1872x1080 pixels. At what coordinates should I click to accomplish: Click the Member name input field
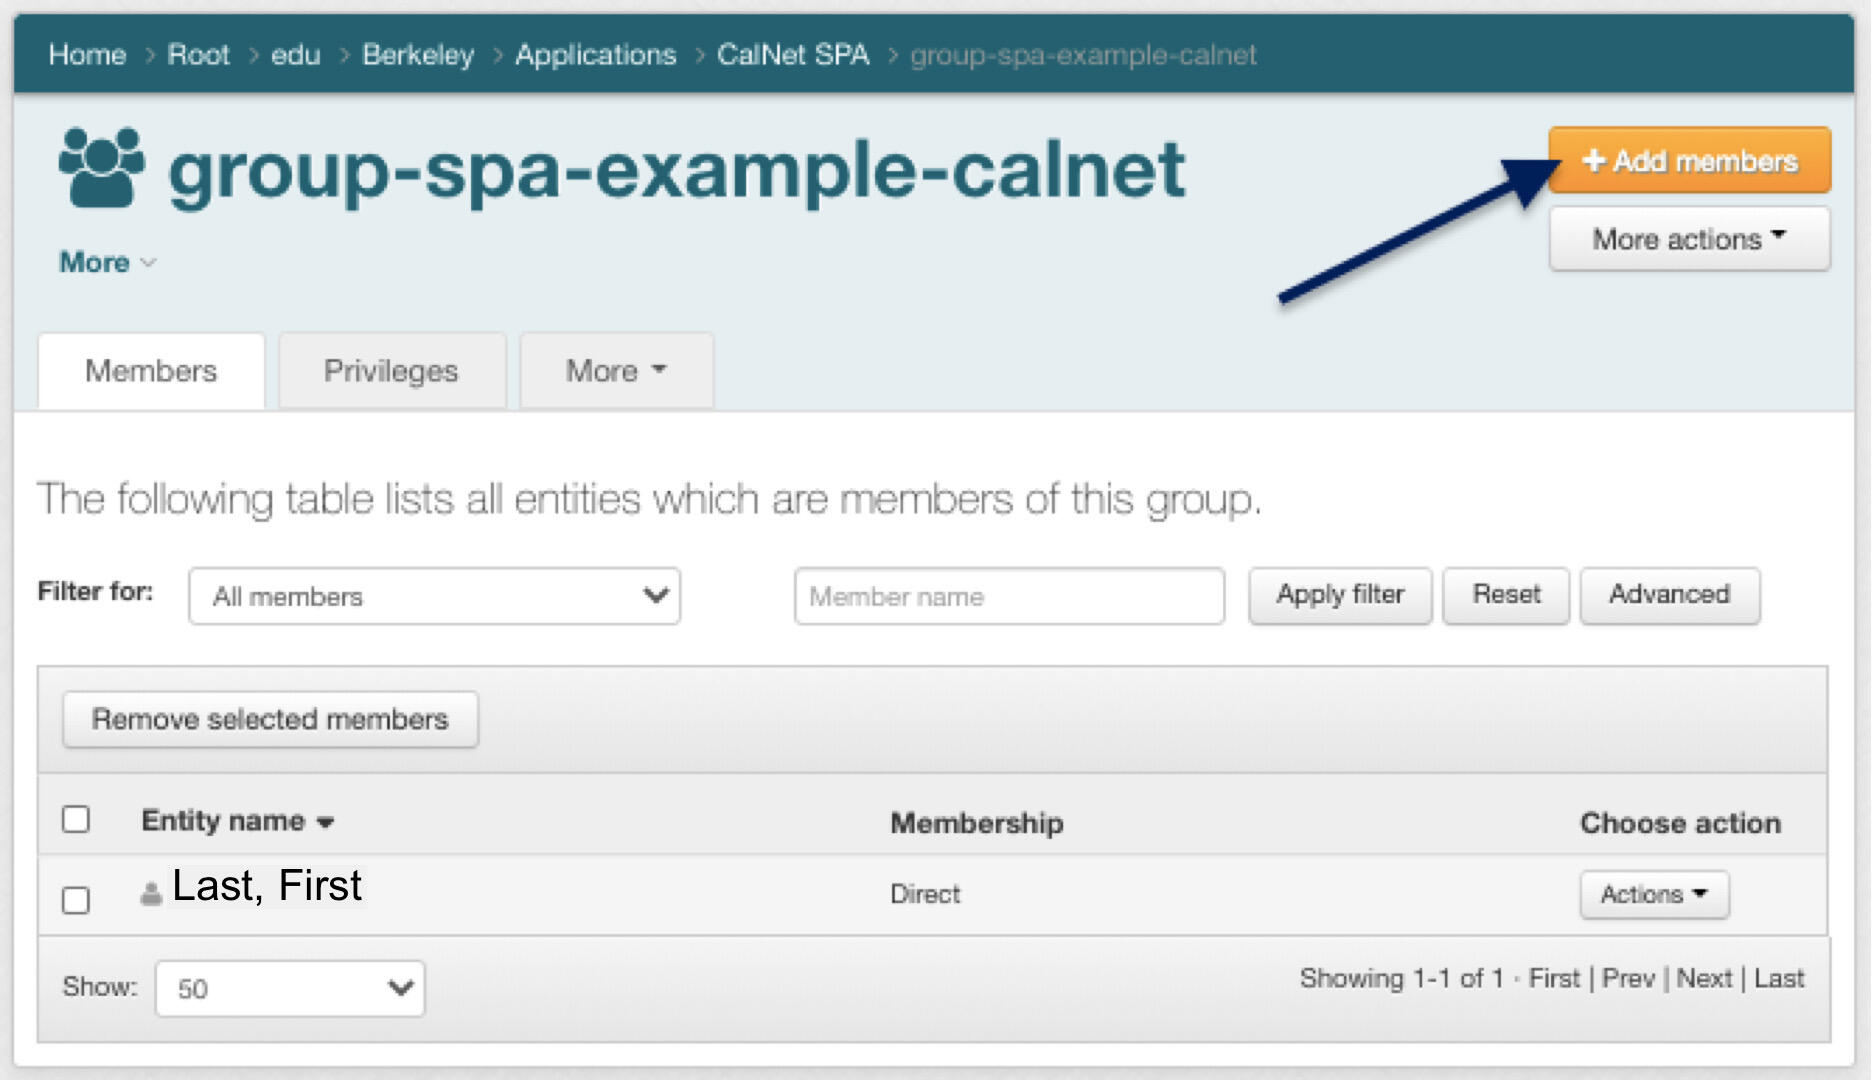[x=1009, y=596]
